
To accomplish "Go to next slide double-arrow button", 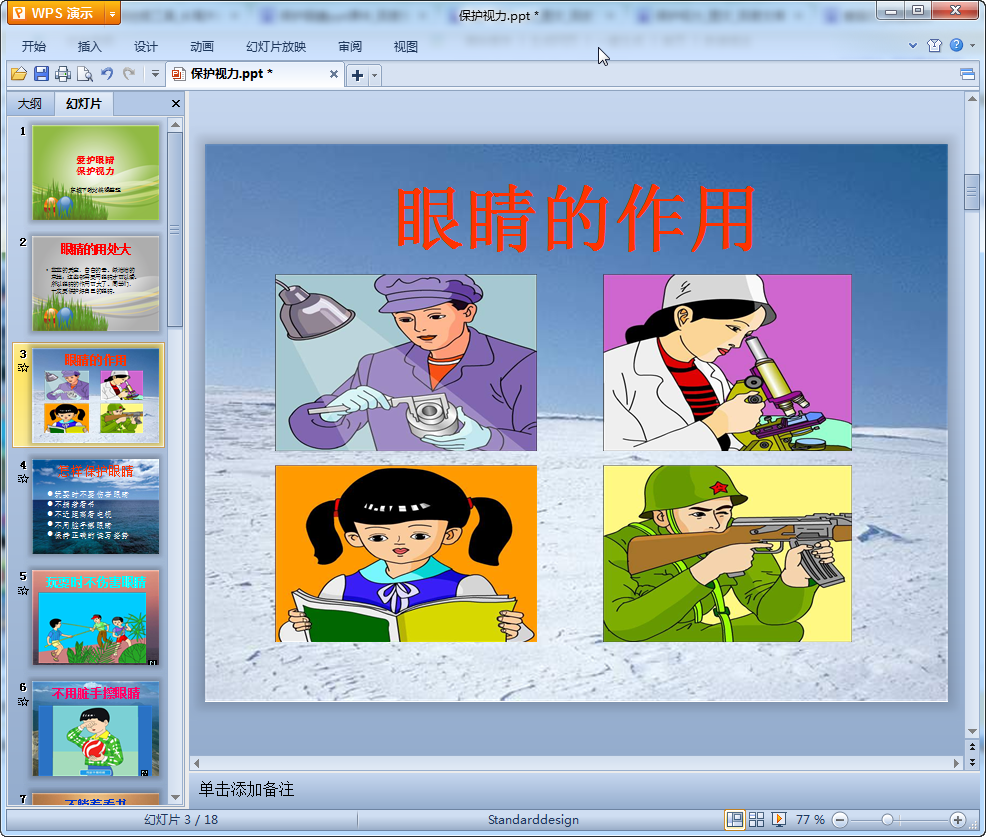I will [x=972, y=762].
